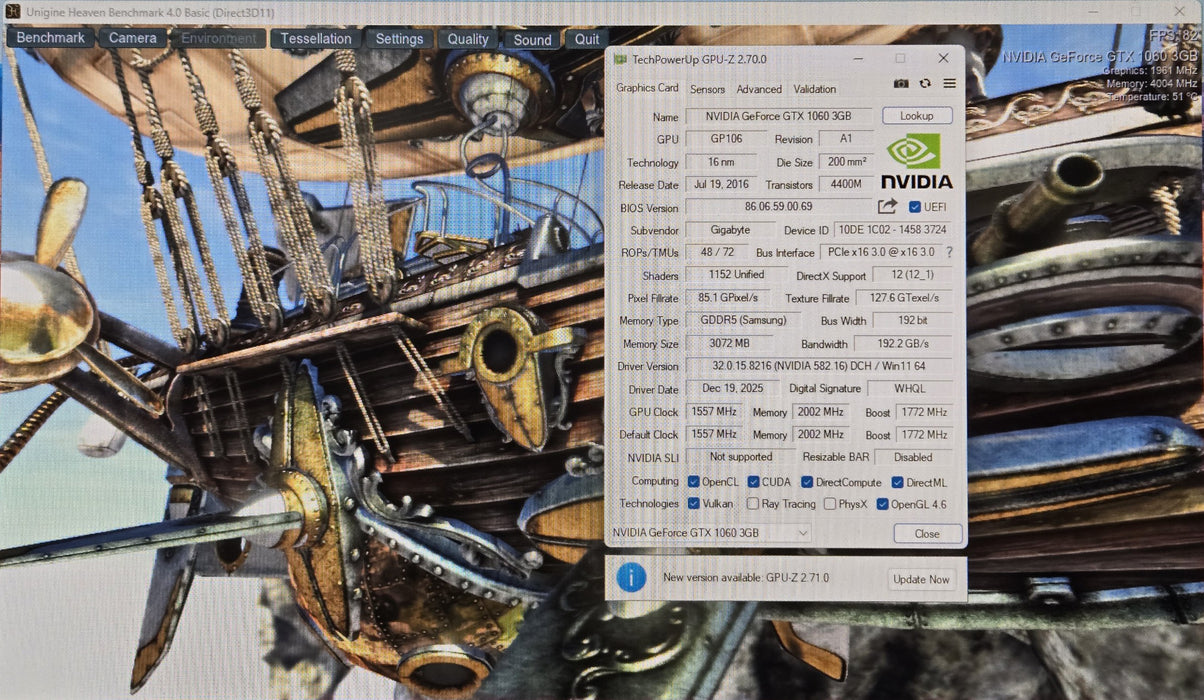Click the Texture Fillrate value 127.6 GTexel/s

coord(904,298)
